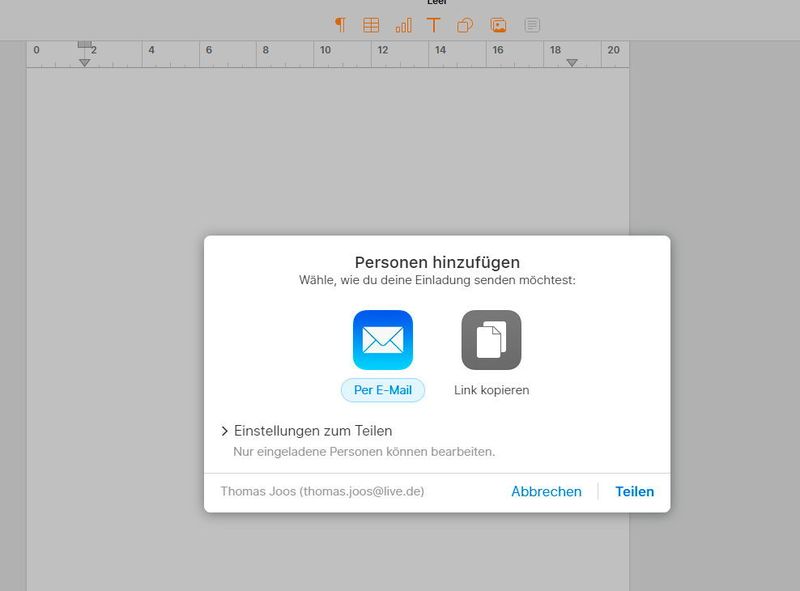Insert a table via toolbar icon
800x591 pixels.
point(371,25)
